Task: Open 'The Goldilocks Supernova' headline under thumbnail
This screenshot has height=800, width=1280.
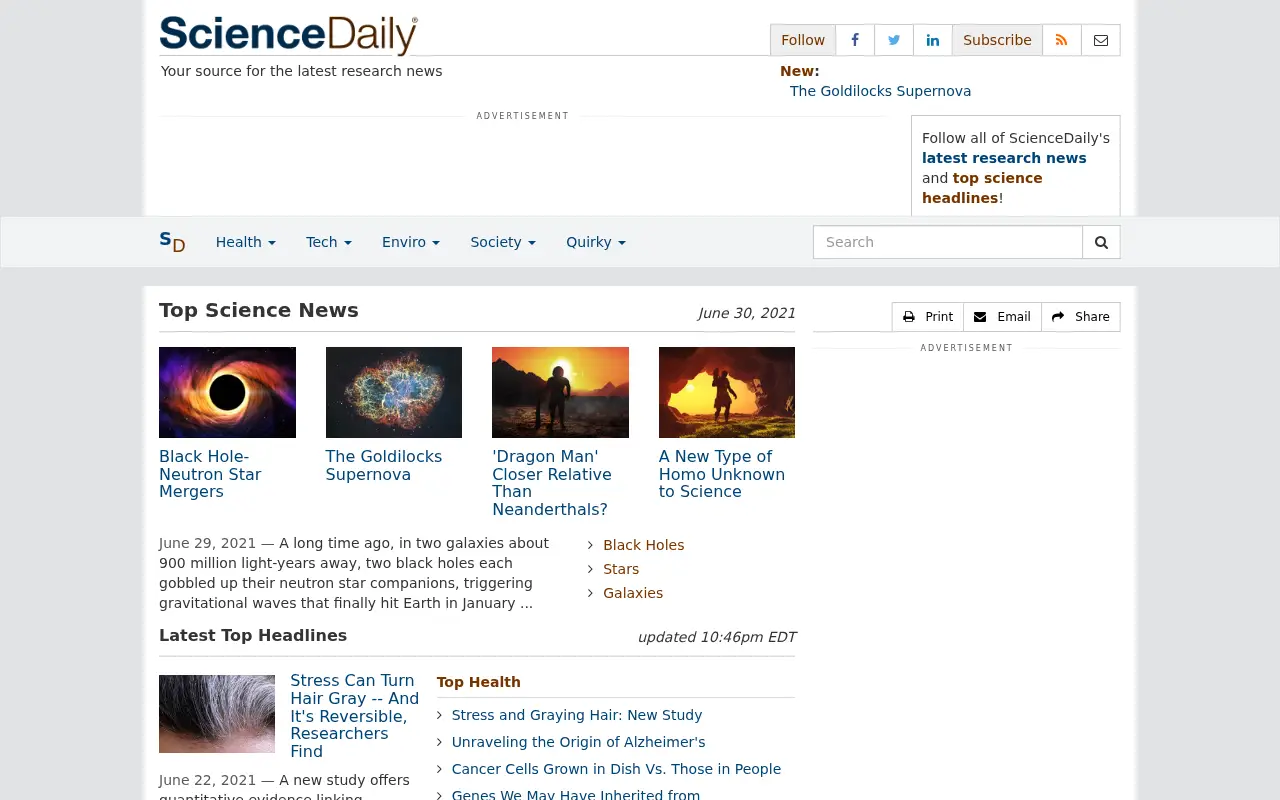Action: 384,465
